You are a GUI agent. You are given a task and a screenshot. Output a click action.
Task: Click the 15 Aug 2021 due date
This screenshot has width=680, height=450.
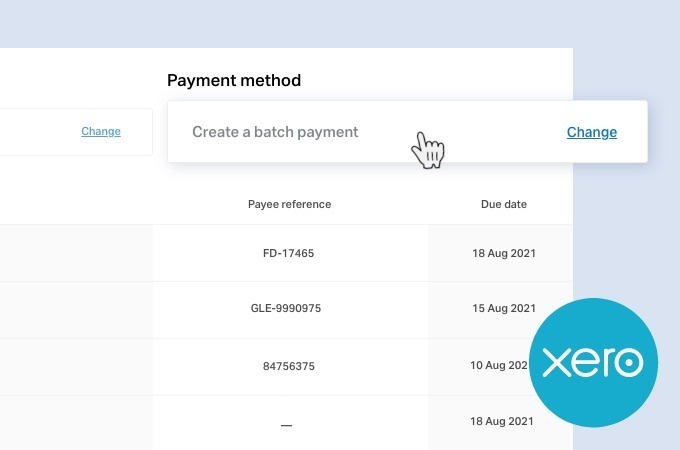[504, 308]
